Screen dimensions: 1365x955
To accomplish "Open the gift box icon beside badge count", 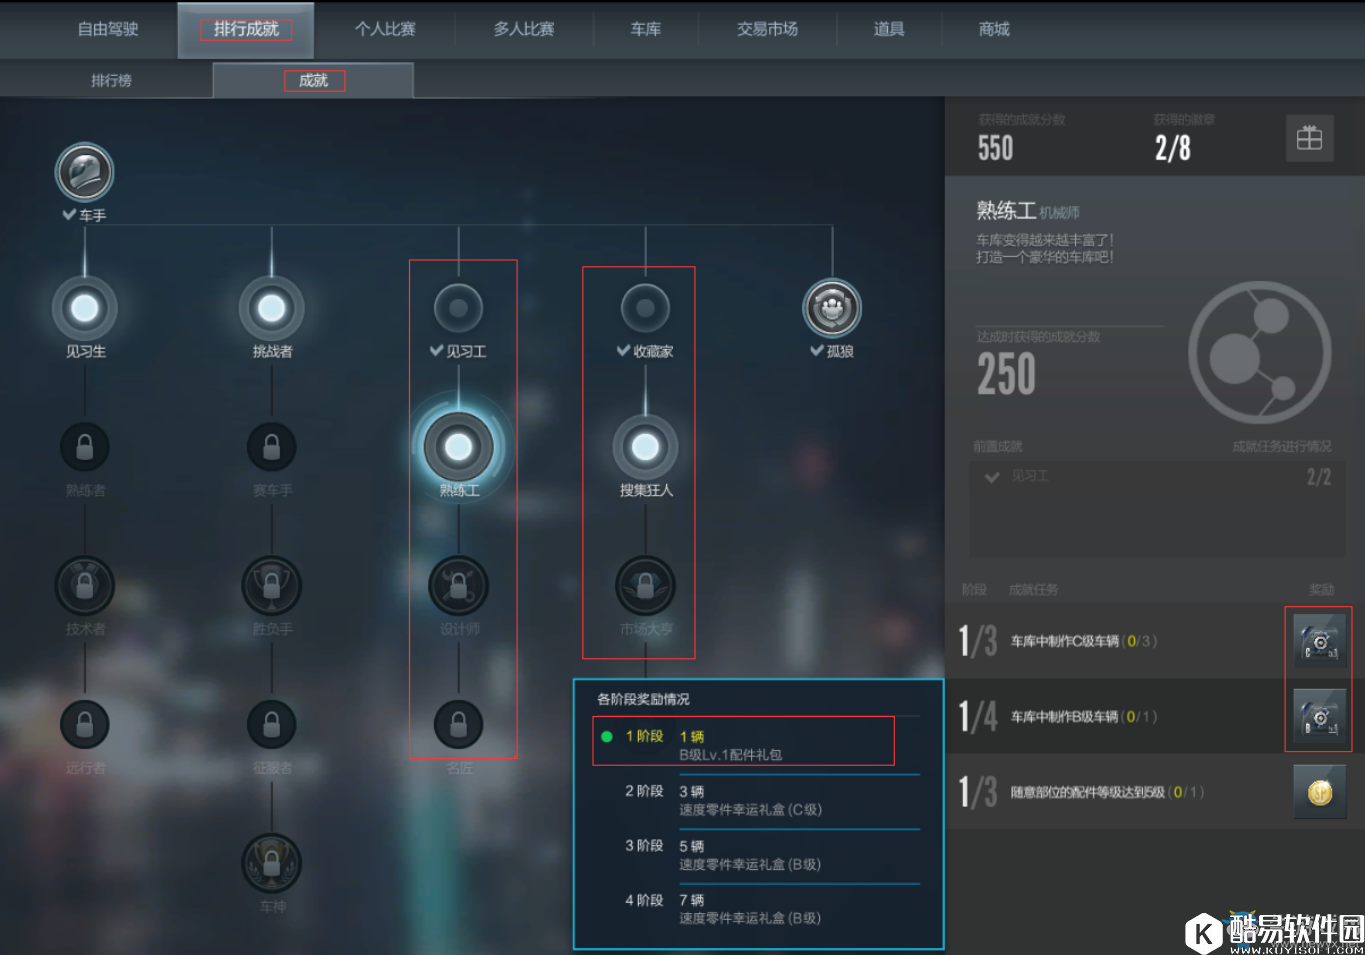I will [x=1309, y=139].
